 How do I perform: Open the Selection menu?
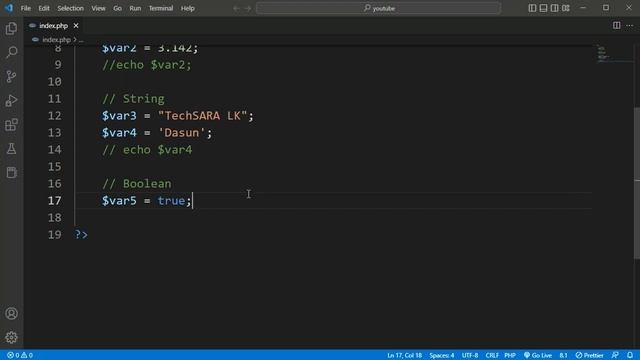point(70,8)
